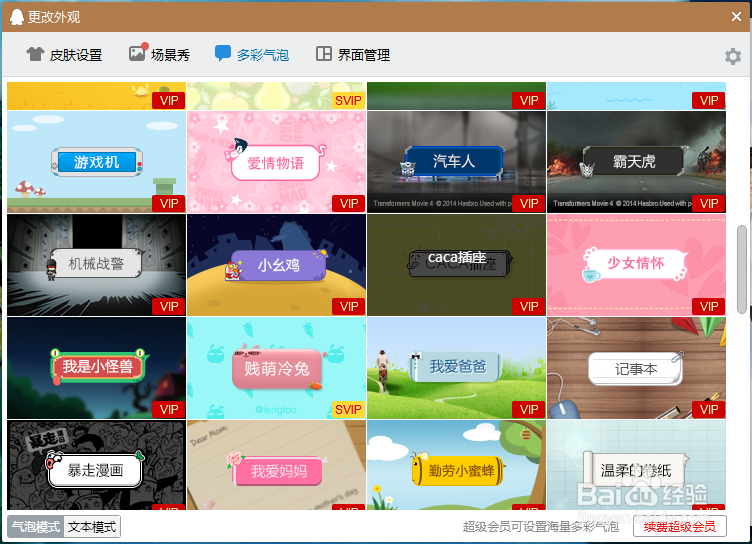
Task: Select 文本模式 mode
Action: (x=92, y=527)
